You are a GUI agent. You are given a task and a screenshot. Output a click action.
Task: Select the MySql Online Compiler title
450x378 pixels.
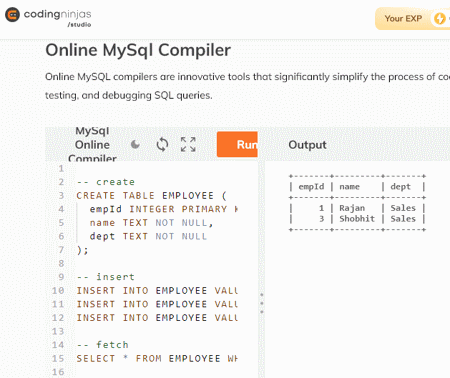(x=92, y=145)
